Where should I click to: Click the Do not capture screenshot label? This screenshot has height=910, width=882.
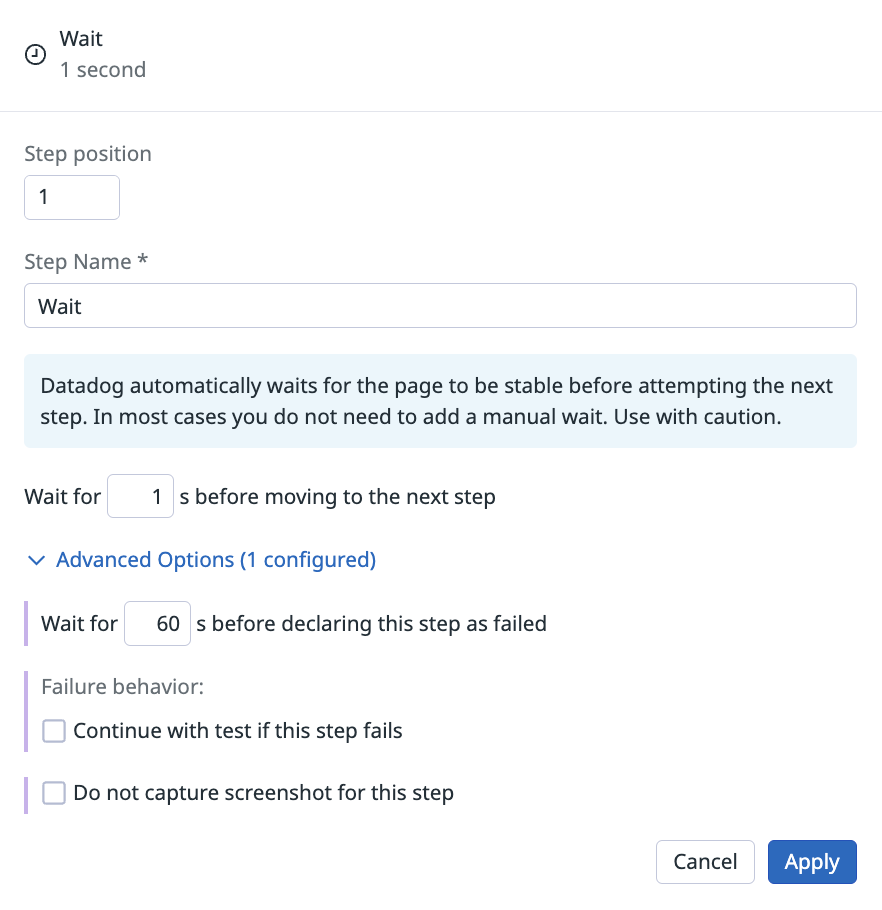point(263,793)
